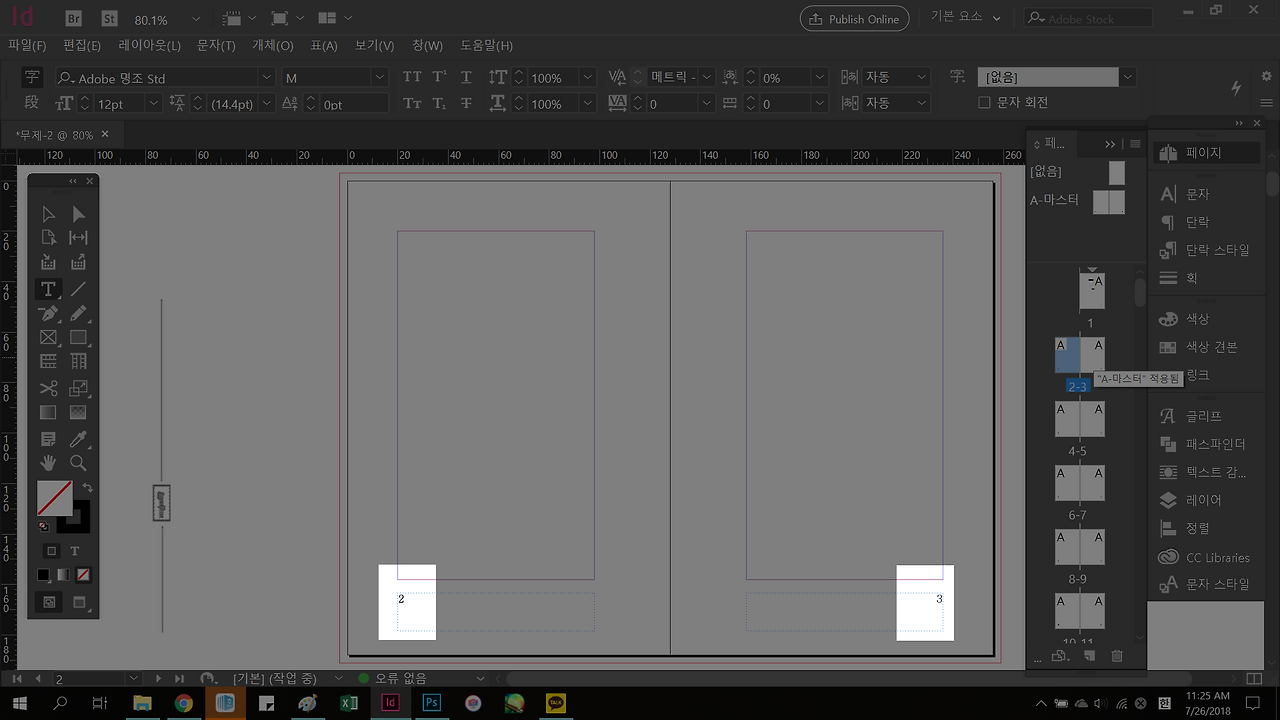
Task: Set formatting to affect text
Action: pos(75,551)
